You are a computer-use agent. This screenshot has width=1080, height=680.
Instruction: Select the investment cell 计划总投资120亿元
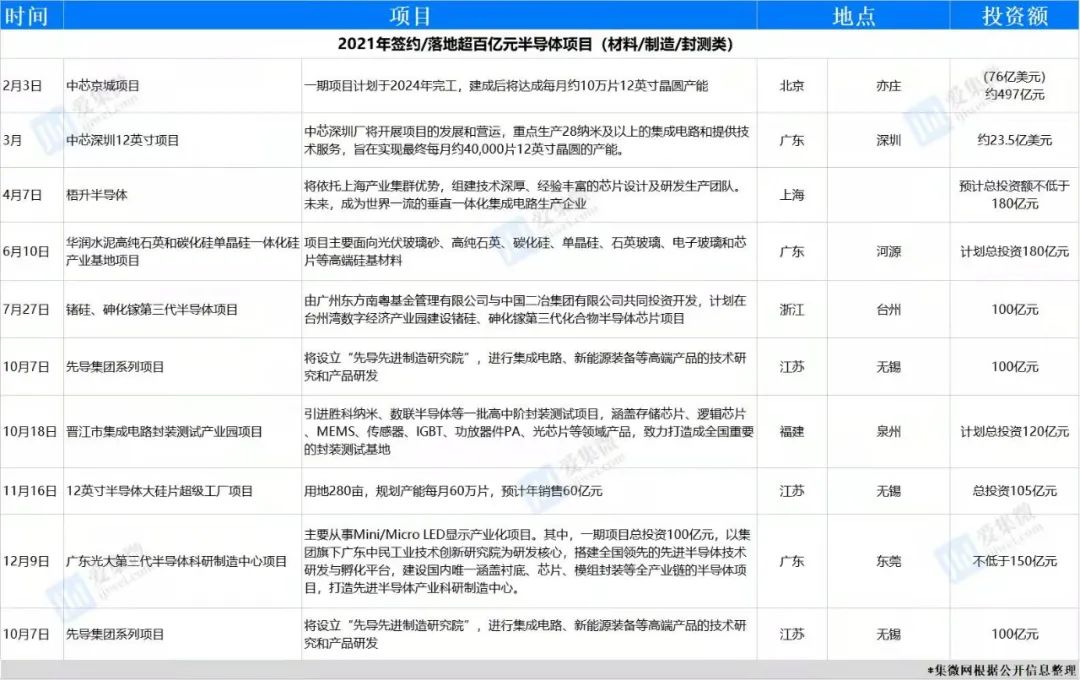1015,431
